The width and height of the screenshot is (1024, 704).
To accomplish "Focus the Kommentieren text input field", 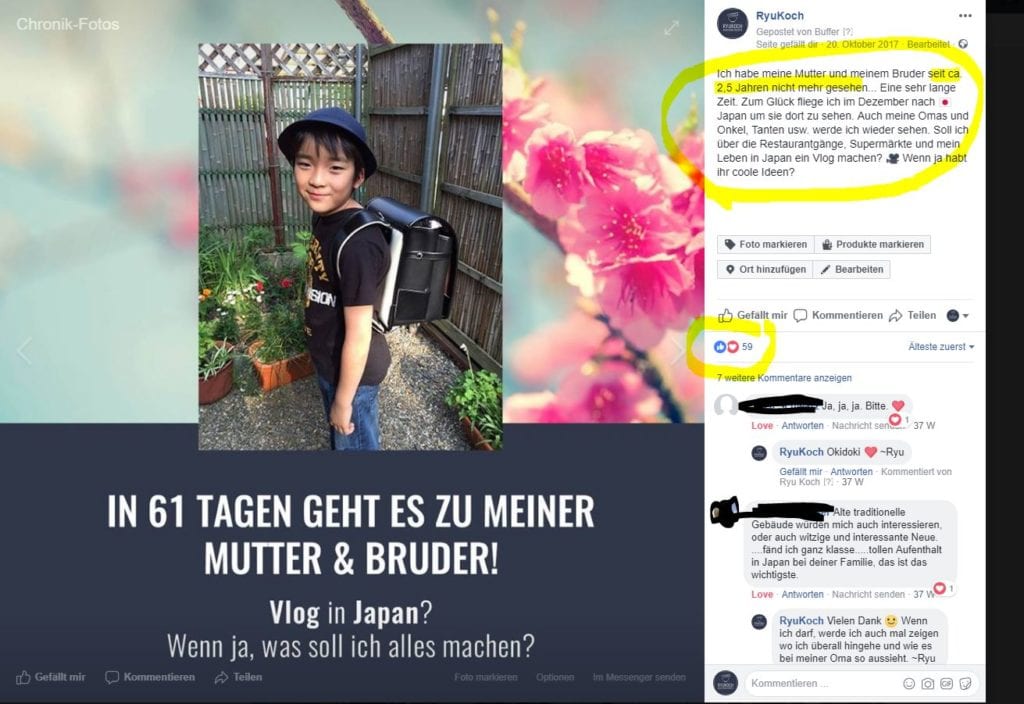I will (823, 683).
